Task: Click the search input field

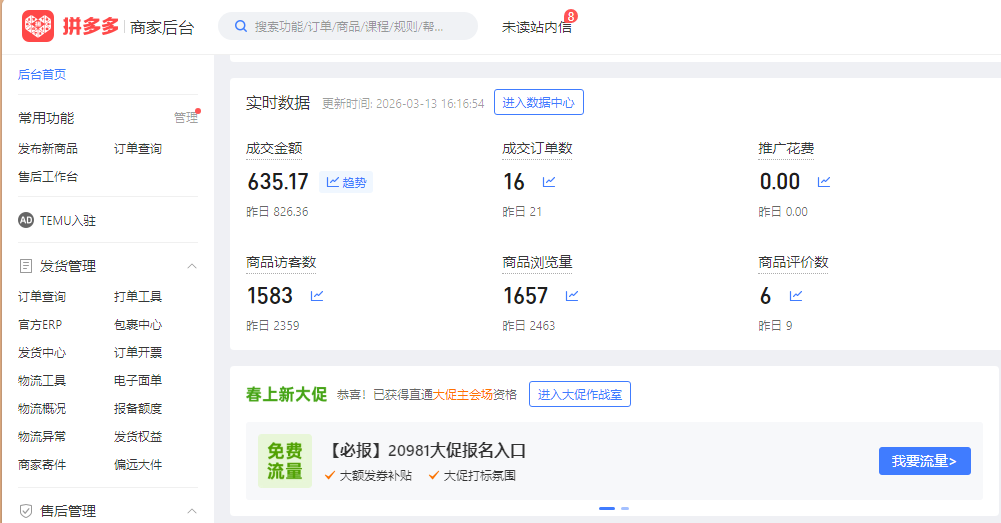Action: [x=348, y=27]
